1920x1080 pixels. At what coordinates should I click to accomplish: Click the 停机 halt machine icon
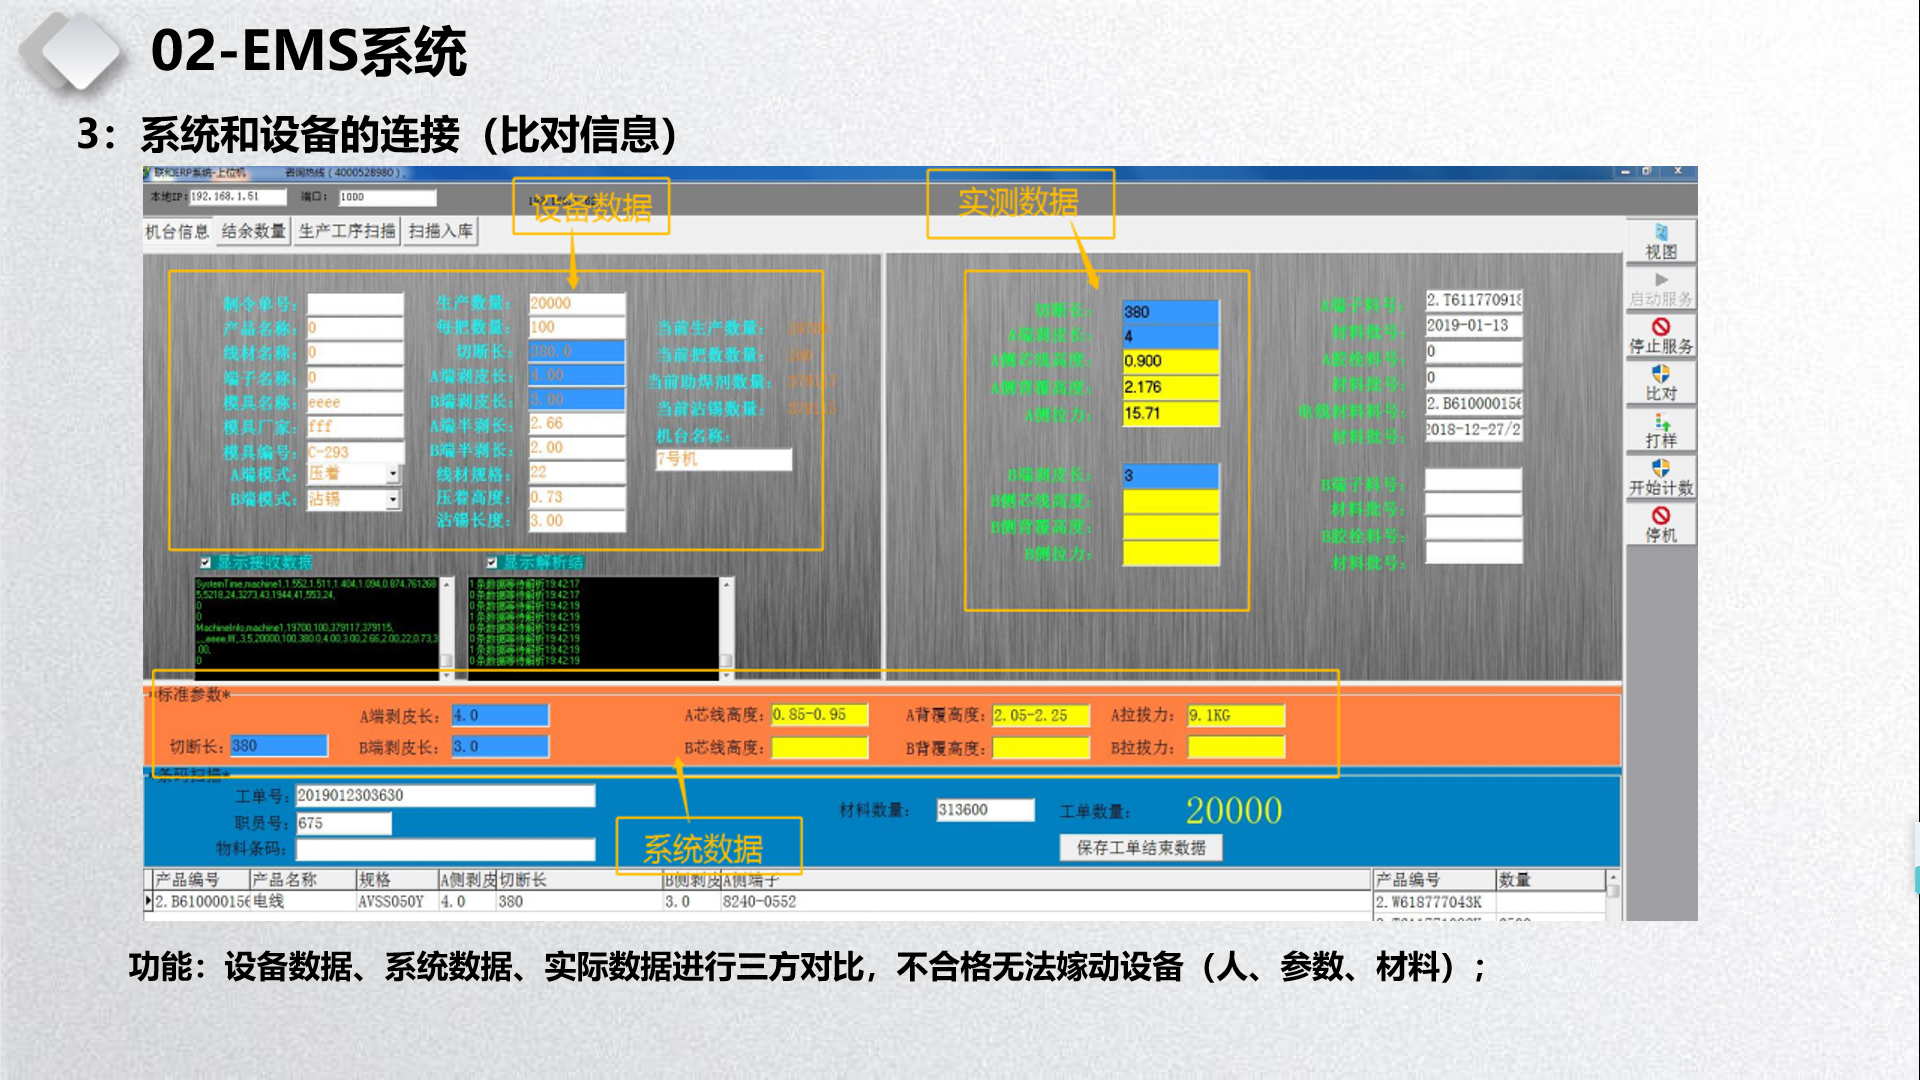(1661, 515)
